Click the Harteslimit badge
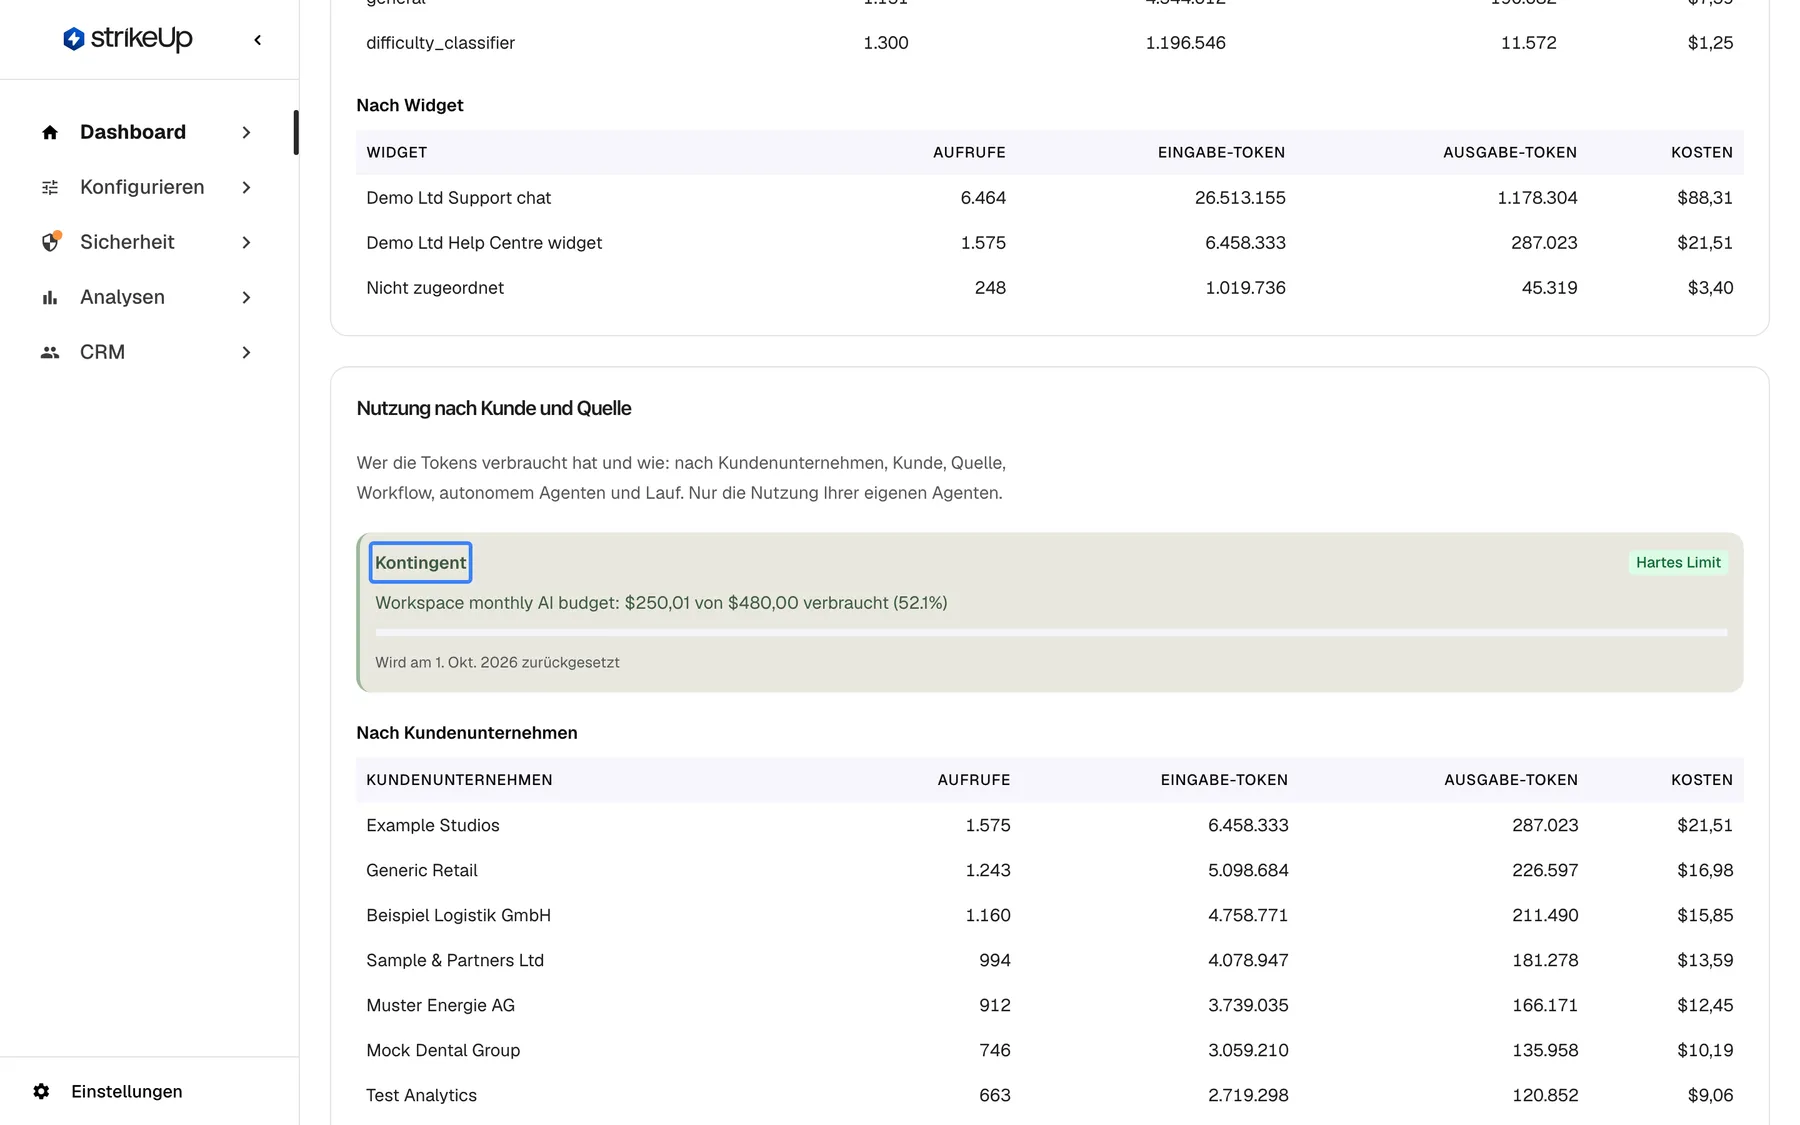The height and width of the screenshot is (1125, 1800). point(1678,562)
